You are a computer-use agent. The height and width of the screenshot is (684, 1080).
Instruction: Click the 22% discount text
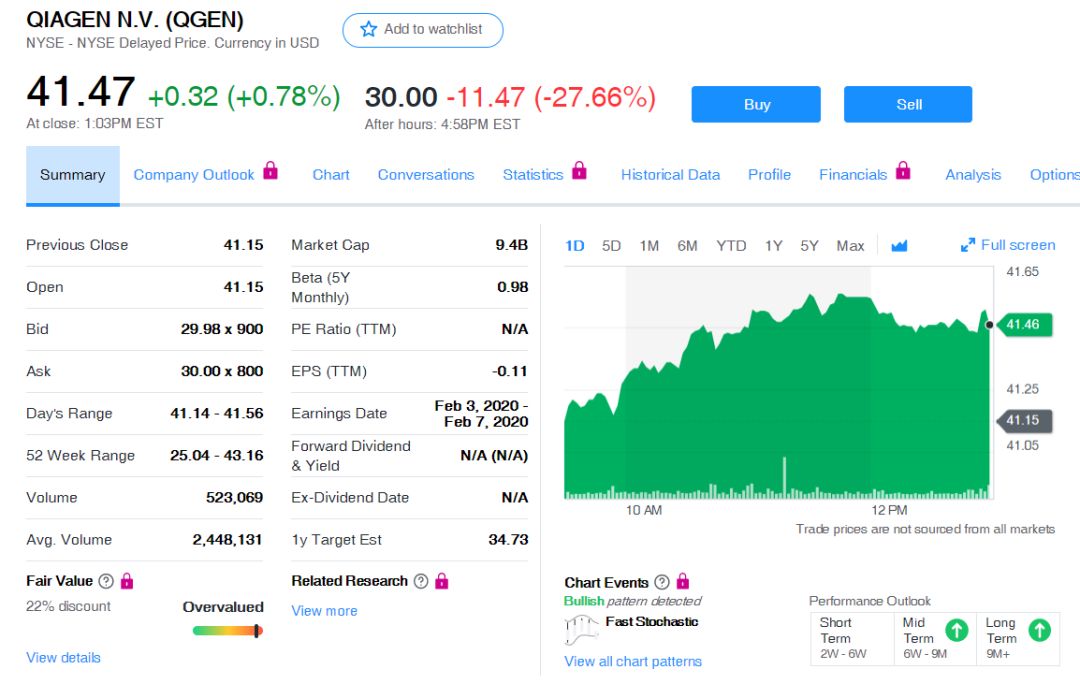tap(68, 606)
